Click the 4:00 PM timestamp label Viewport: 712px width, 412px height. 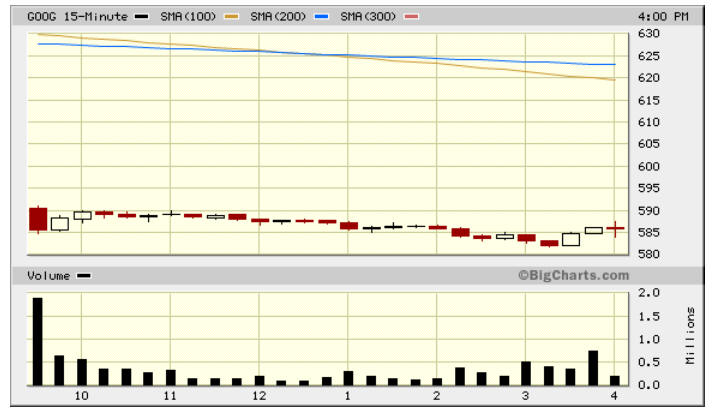point(663,17)
